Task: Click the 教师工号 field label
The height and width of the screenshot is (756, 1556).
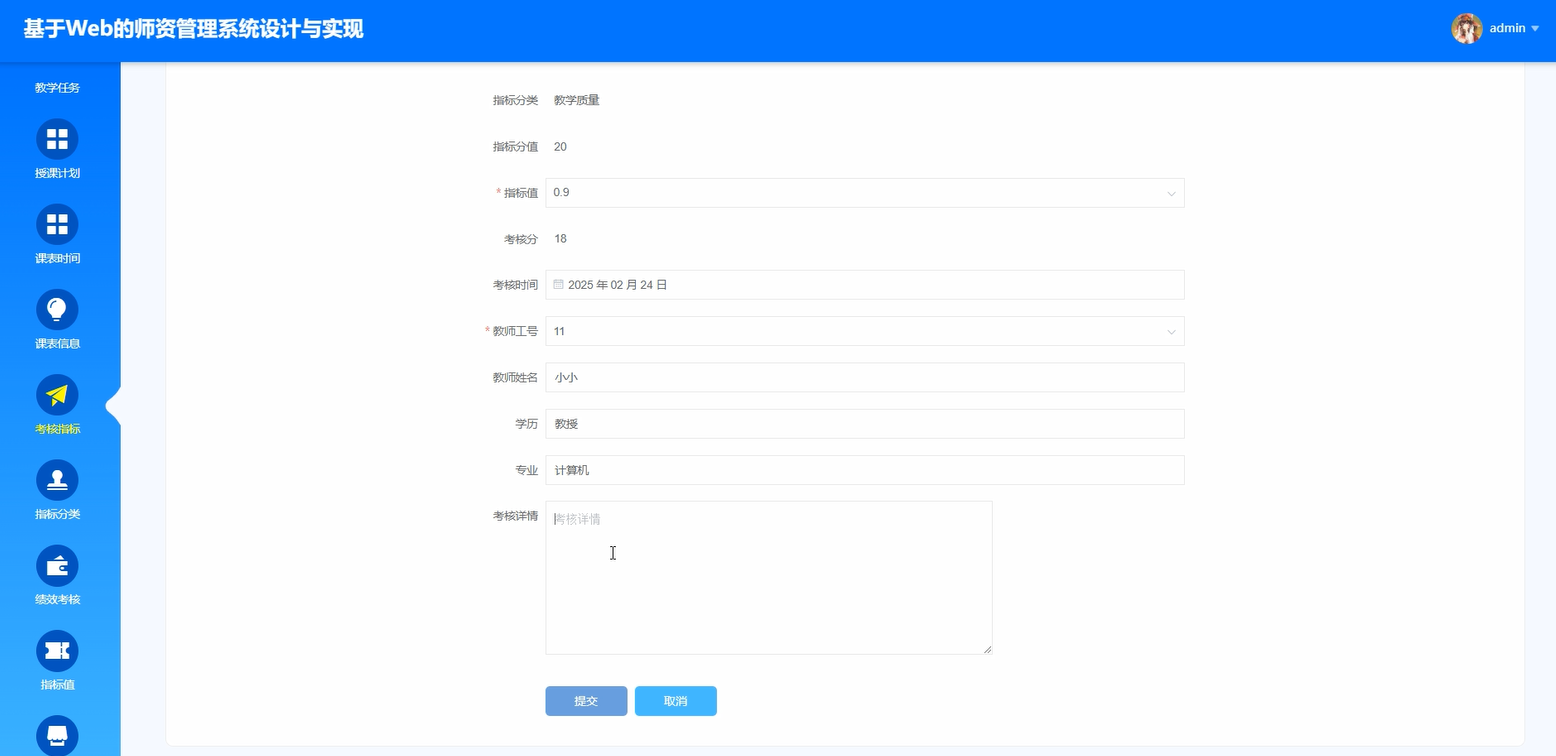Action: pyautogui.click(x=515, y=331)
